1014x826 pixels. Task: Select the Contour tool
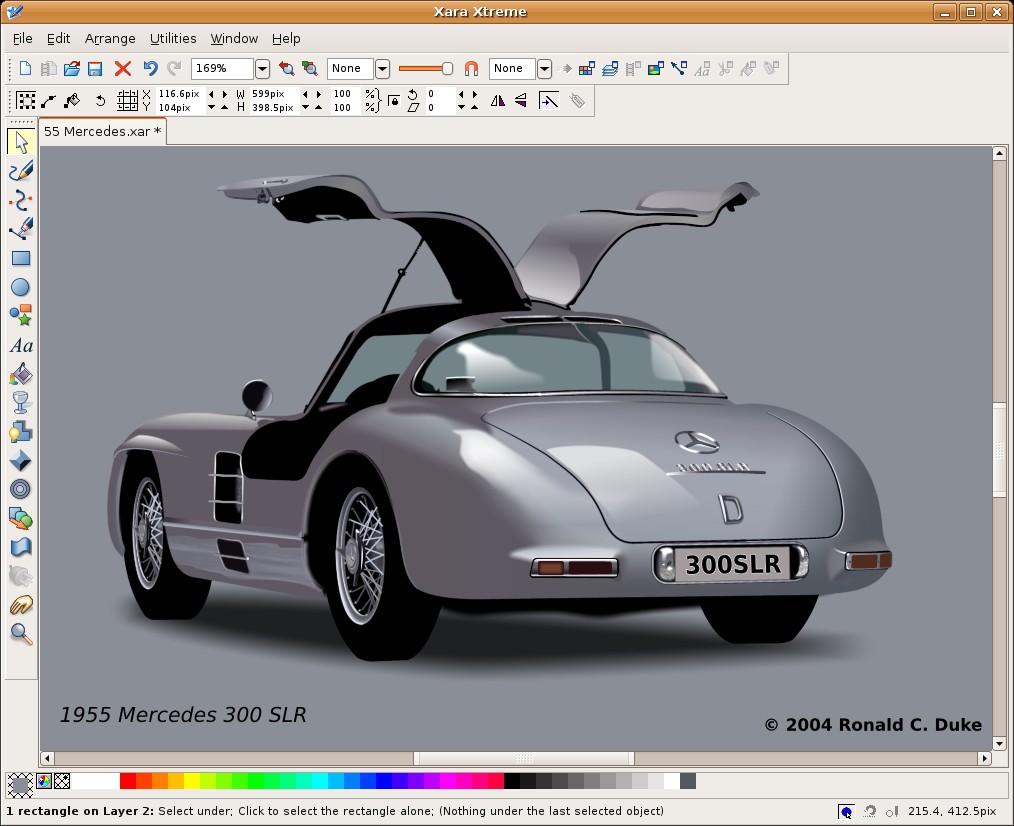(x=21, y=490)
